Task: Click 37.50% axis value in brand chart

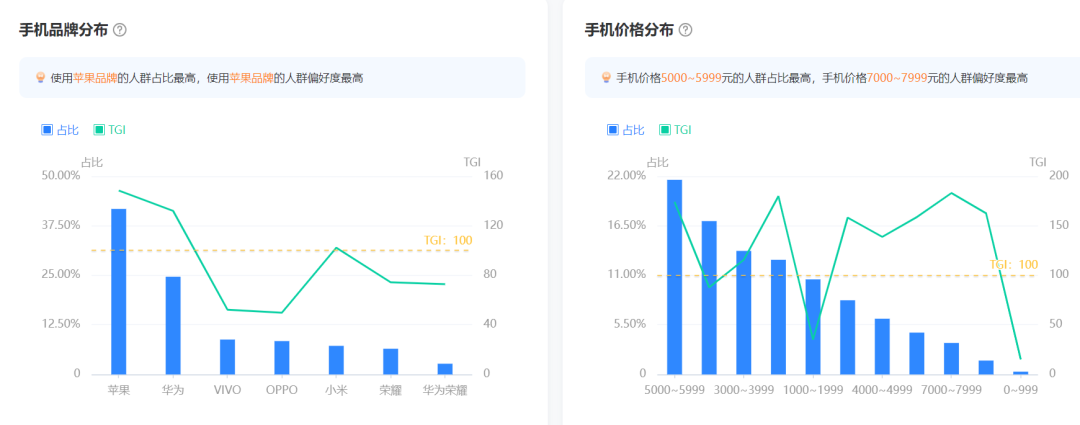Action: [61, 225]
